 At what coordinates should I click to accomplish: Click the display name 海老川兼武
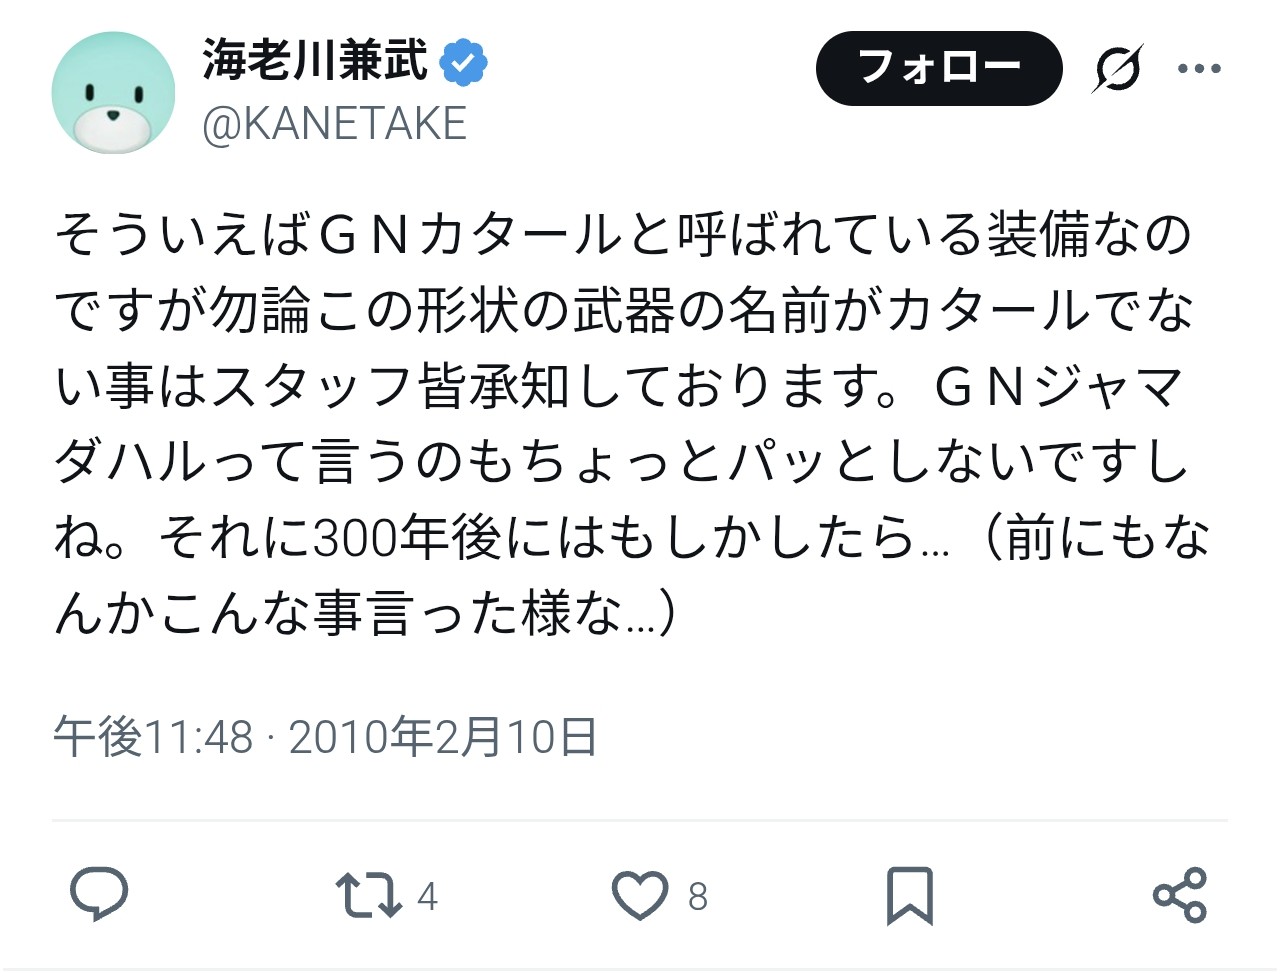point(315,60)
